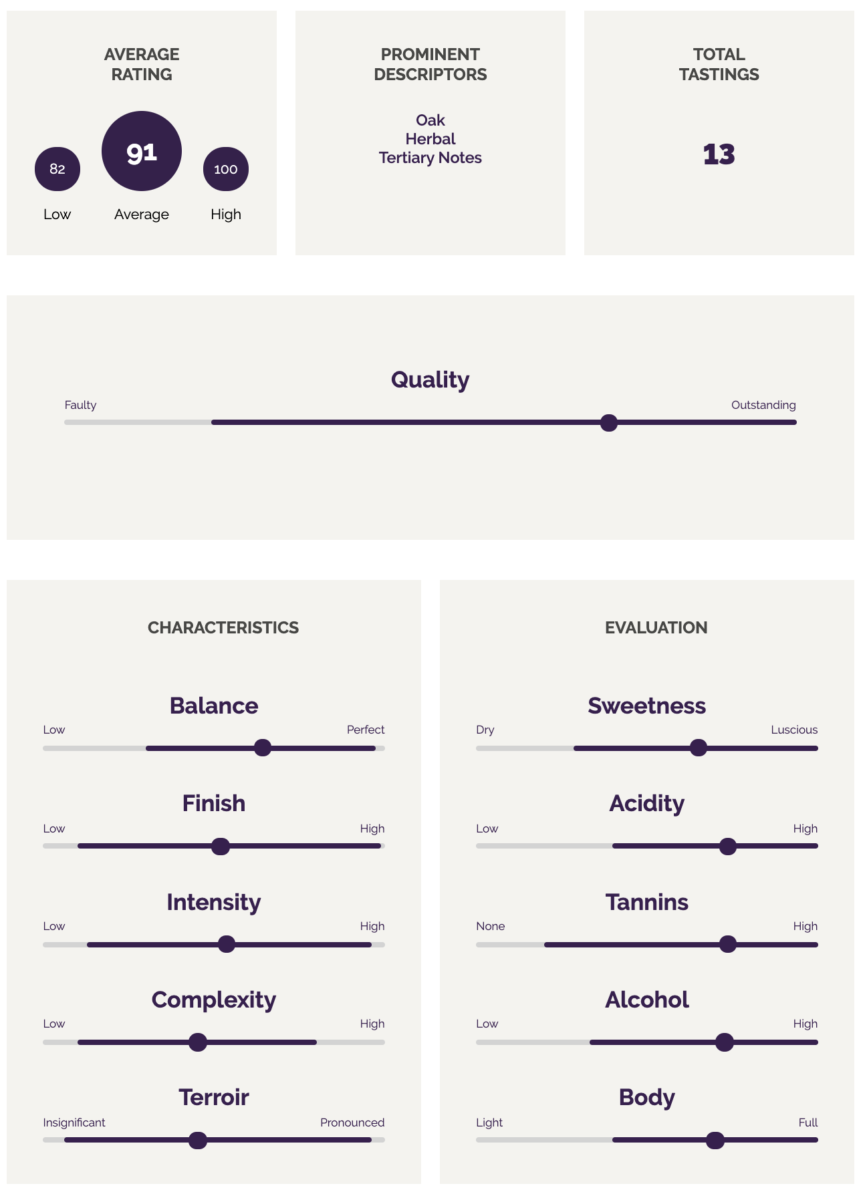865x1200 pixels.
Task: Select the Tertiary Notes descriptor
Action: tap(430, 158)
